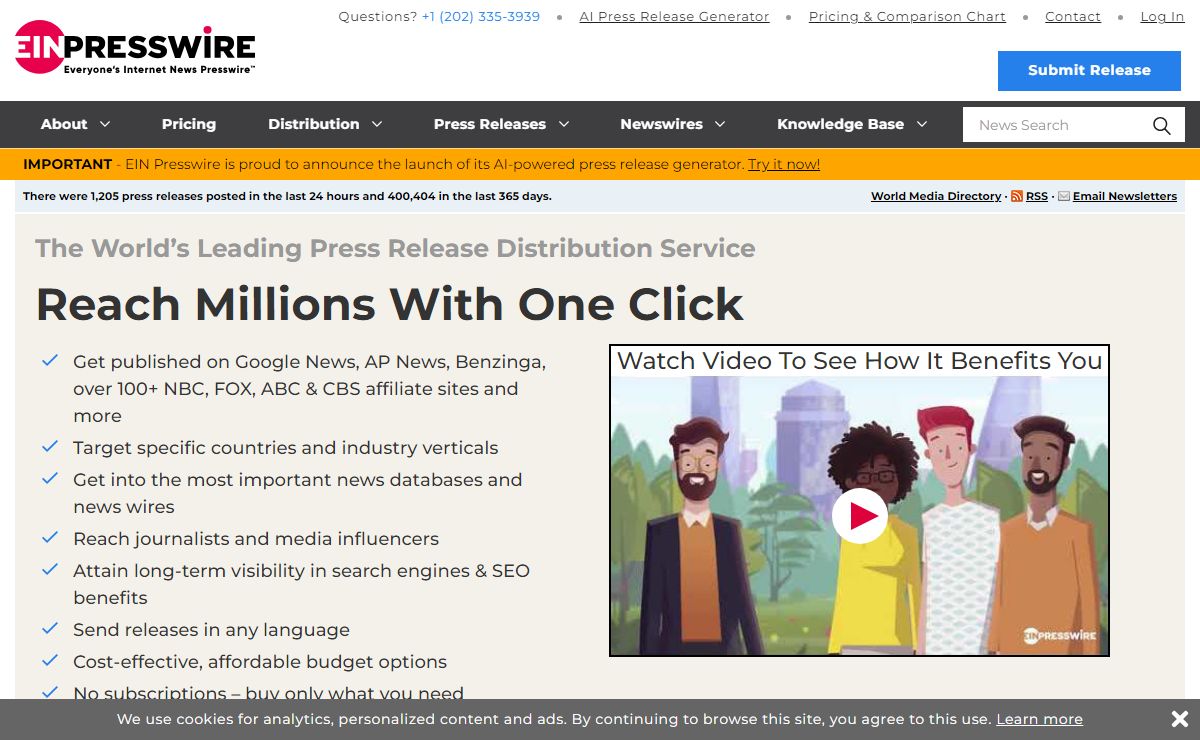Expand the Distribution menu chevron
The image size is (1200, 740).
pyautogui.click(x=377, y=124)
